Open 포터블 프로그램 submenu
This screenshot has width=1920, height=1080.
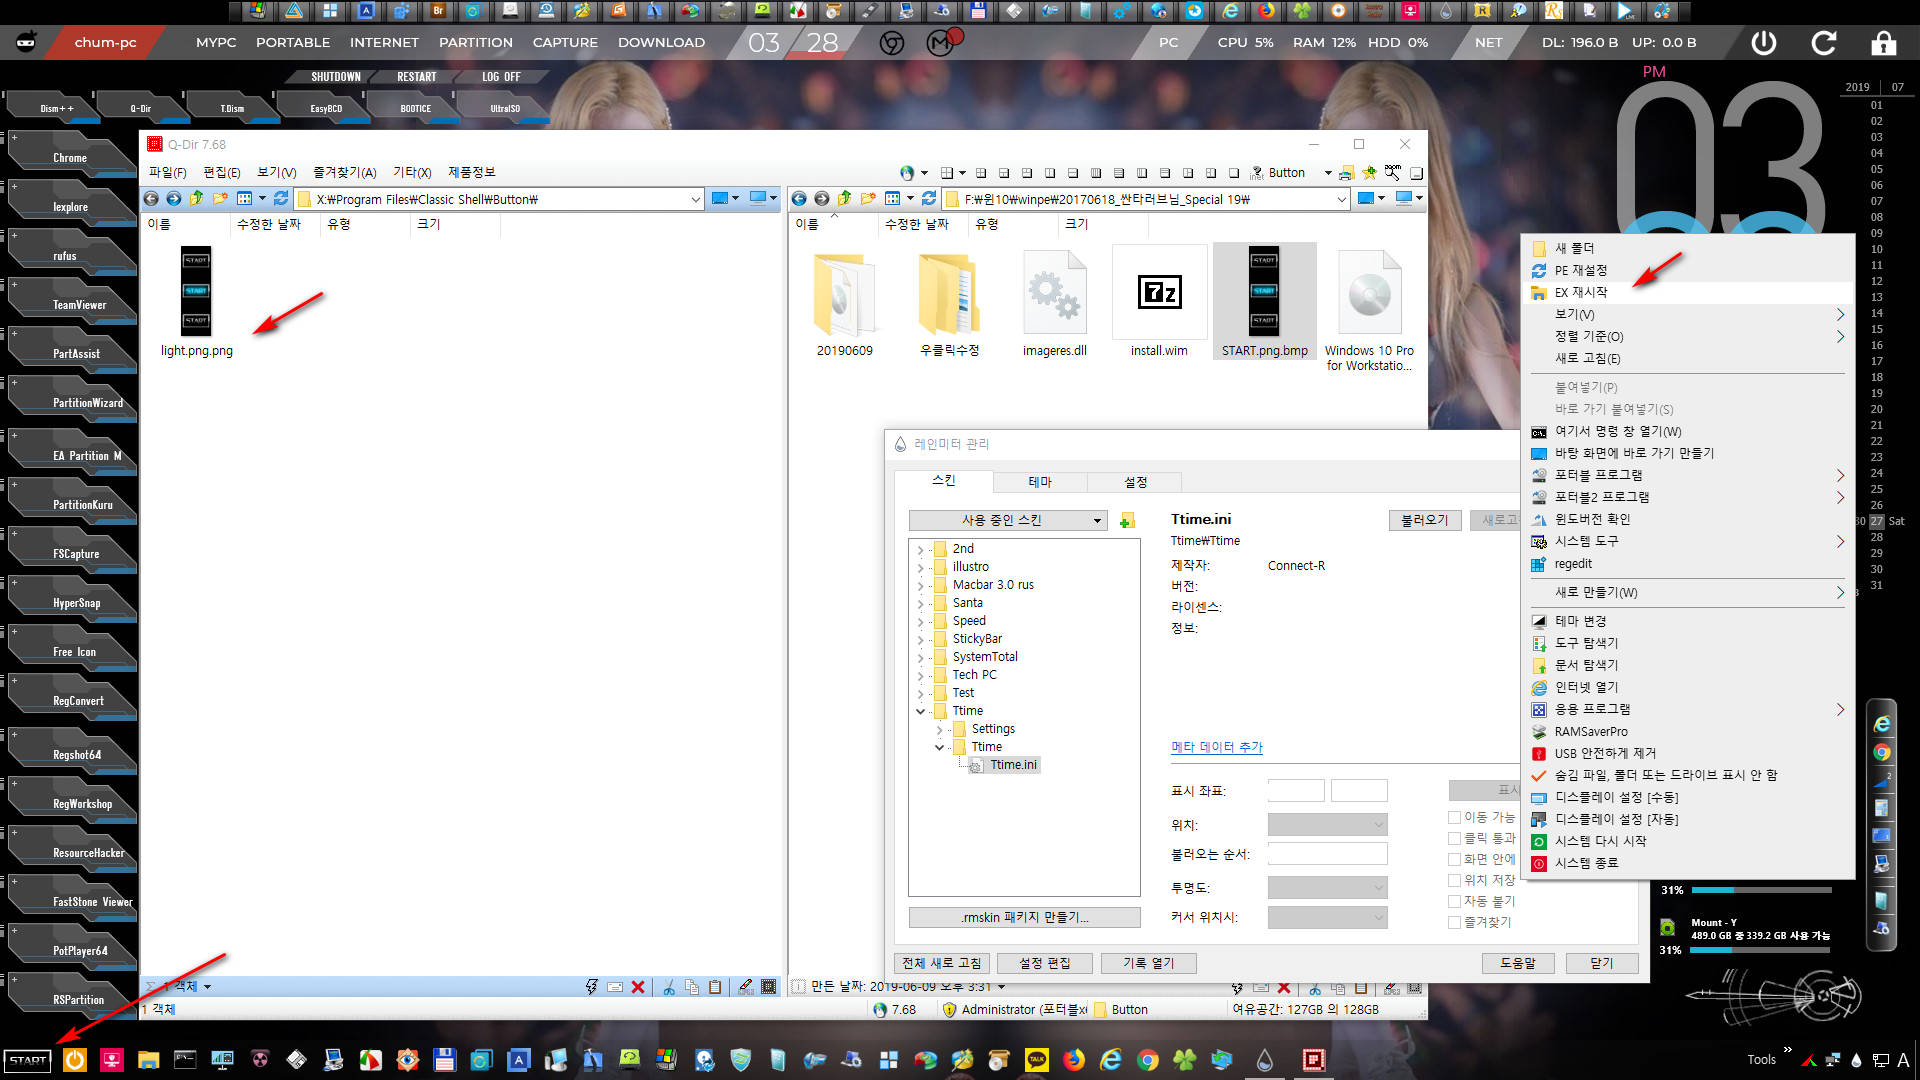(x=1688, y=475)
